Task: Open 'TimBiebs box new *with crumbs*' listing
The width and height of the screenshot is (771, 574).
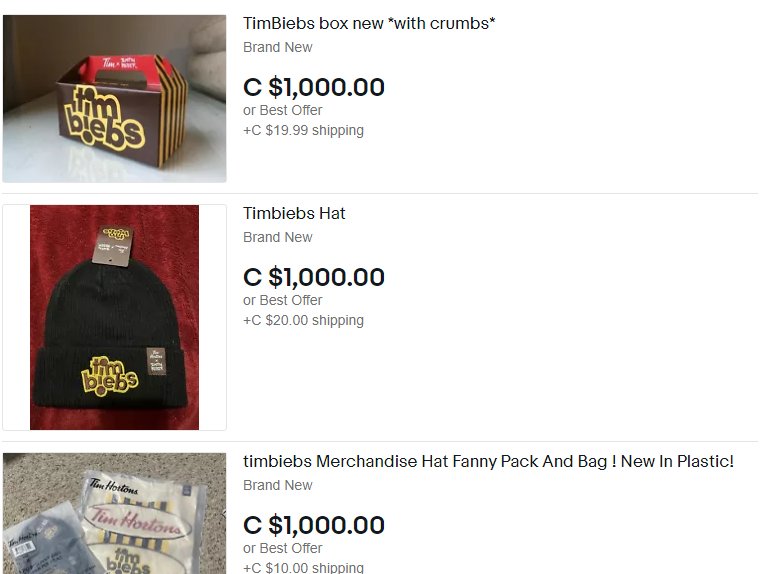Action: click(x=369, y=23)
